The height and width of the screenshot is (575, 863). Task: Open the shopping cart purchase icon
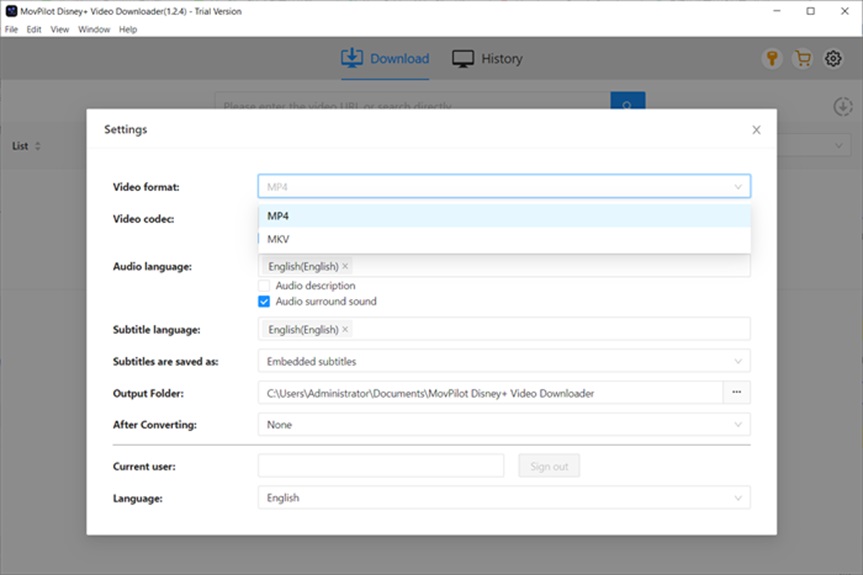pos(802,59)
